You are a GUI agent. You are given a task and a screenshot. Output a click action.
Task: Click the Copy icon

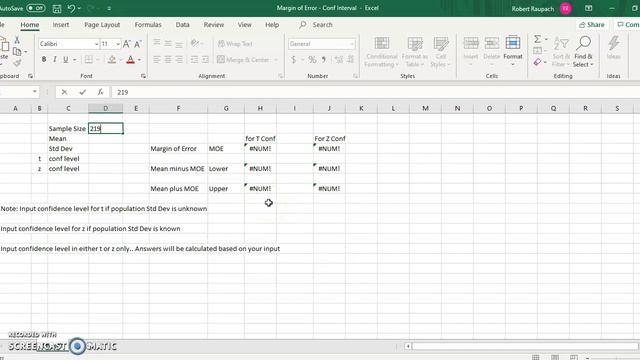(x=17, y=52)
